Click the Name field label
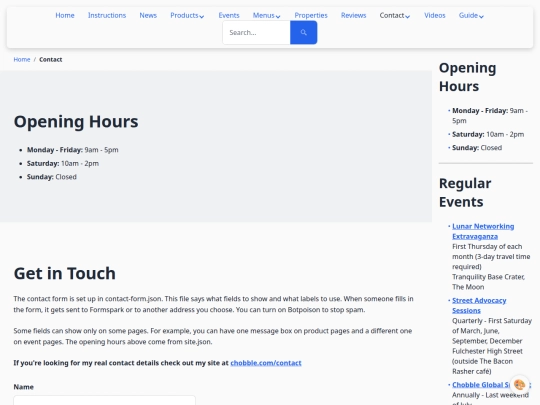This screenshot has height=405, width=540. (x=23, y=387)
